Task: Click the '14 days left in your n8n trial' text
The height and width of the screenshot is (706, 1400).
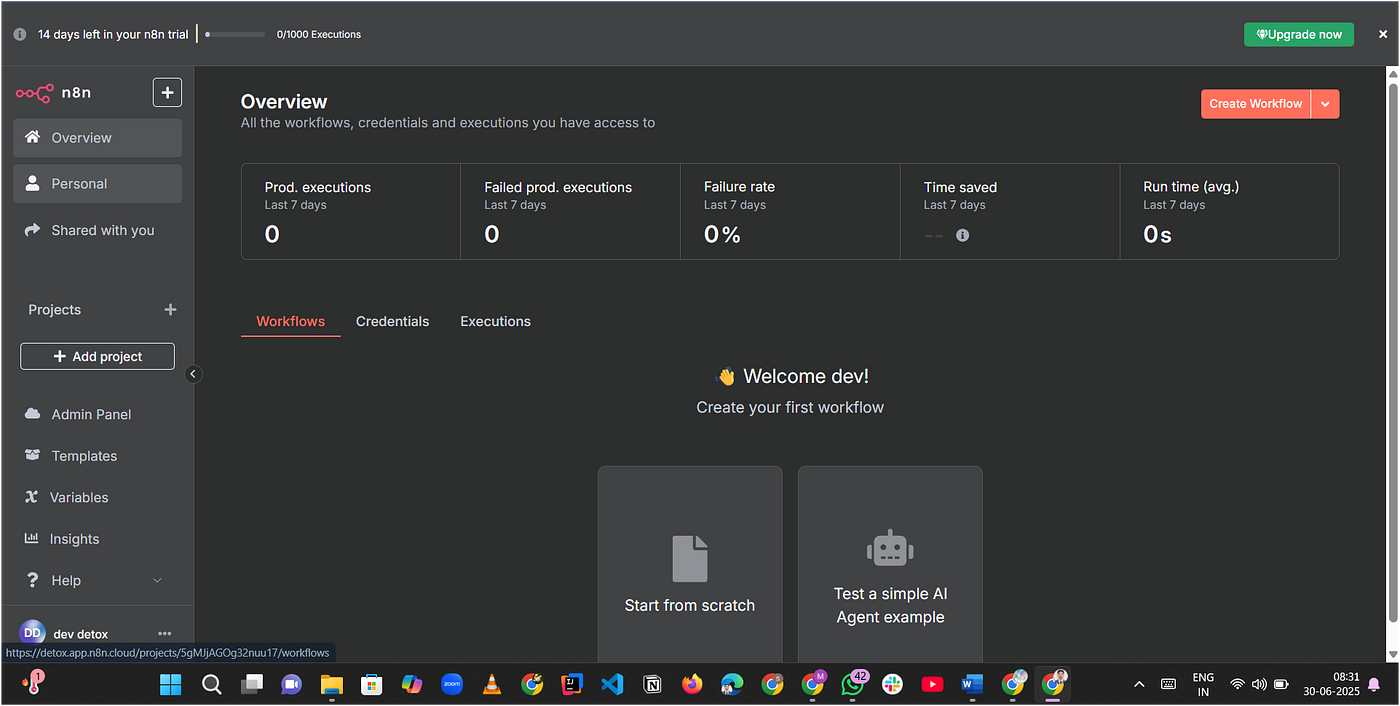Action: pos(113,34)
